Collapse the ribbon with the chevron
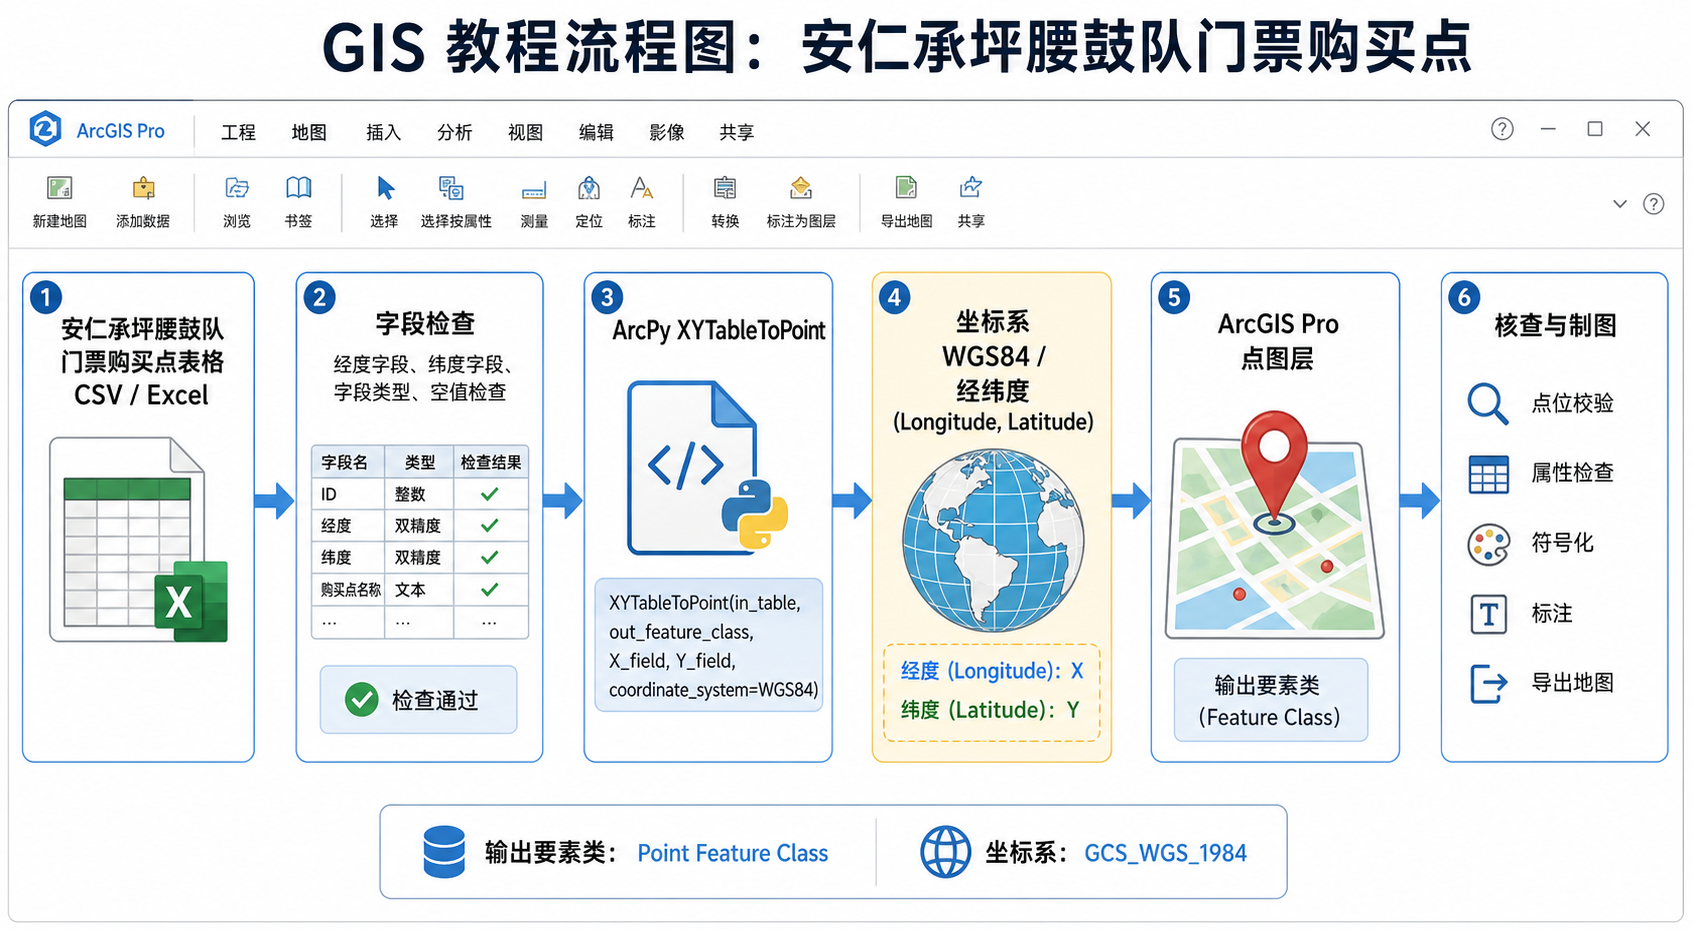The height and width of the screenshot is (929, 1693). (1620, 204)
